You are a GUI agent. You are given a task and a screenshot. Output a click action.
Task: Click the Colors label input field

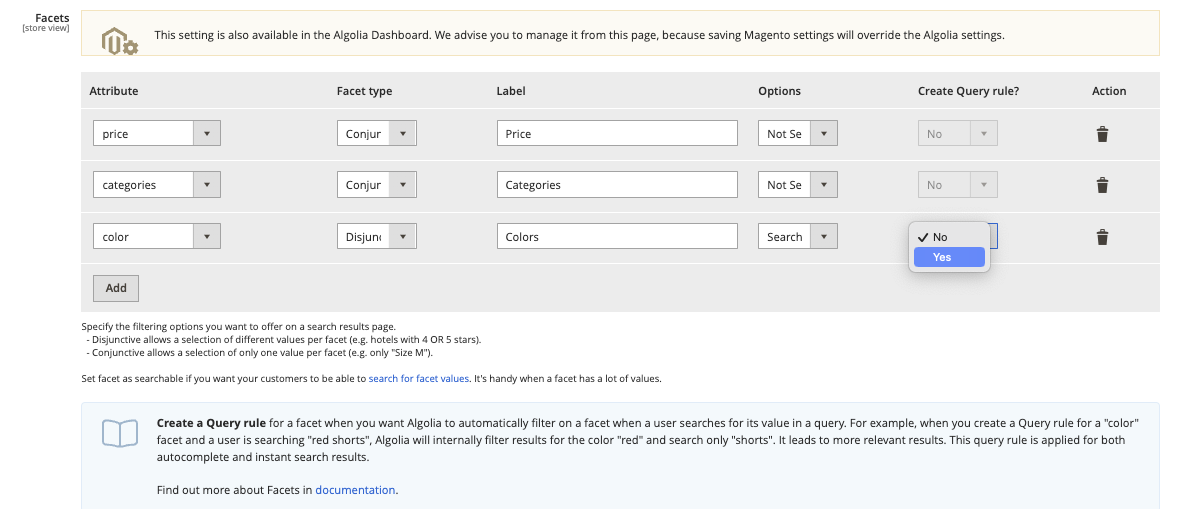click(x=616, y=237)
